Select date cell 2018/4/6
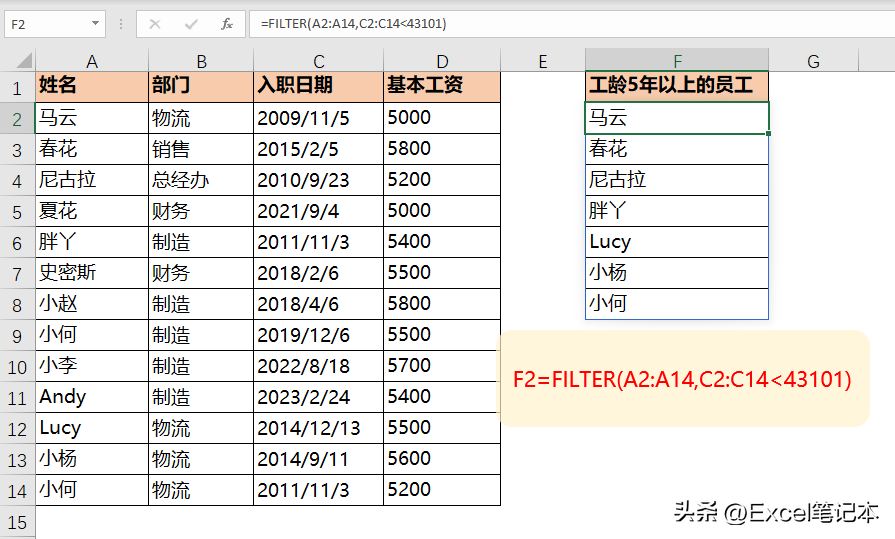The width and height of the screenshot is (895, 539). click(319, 303)
